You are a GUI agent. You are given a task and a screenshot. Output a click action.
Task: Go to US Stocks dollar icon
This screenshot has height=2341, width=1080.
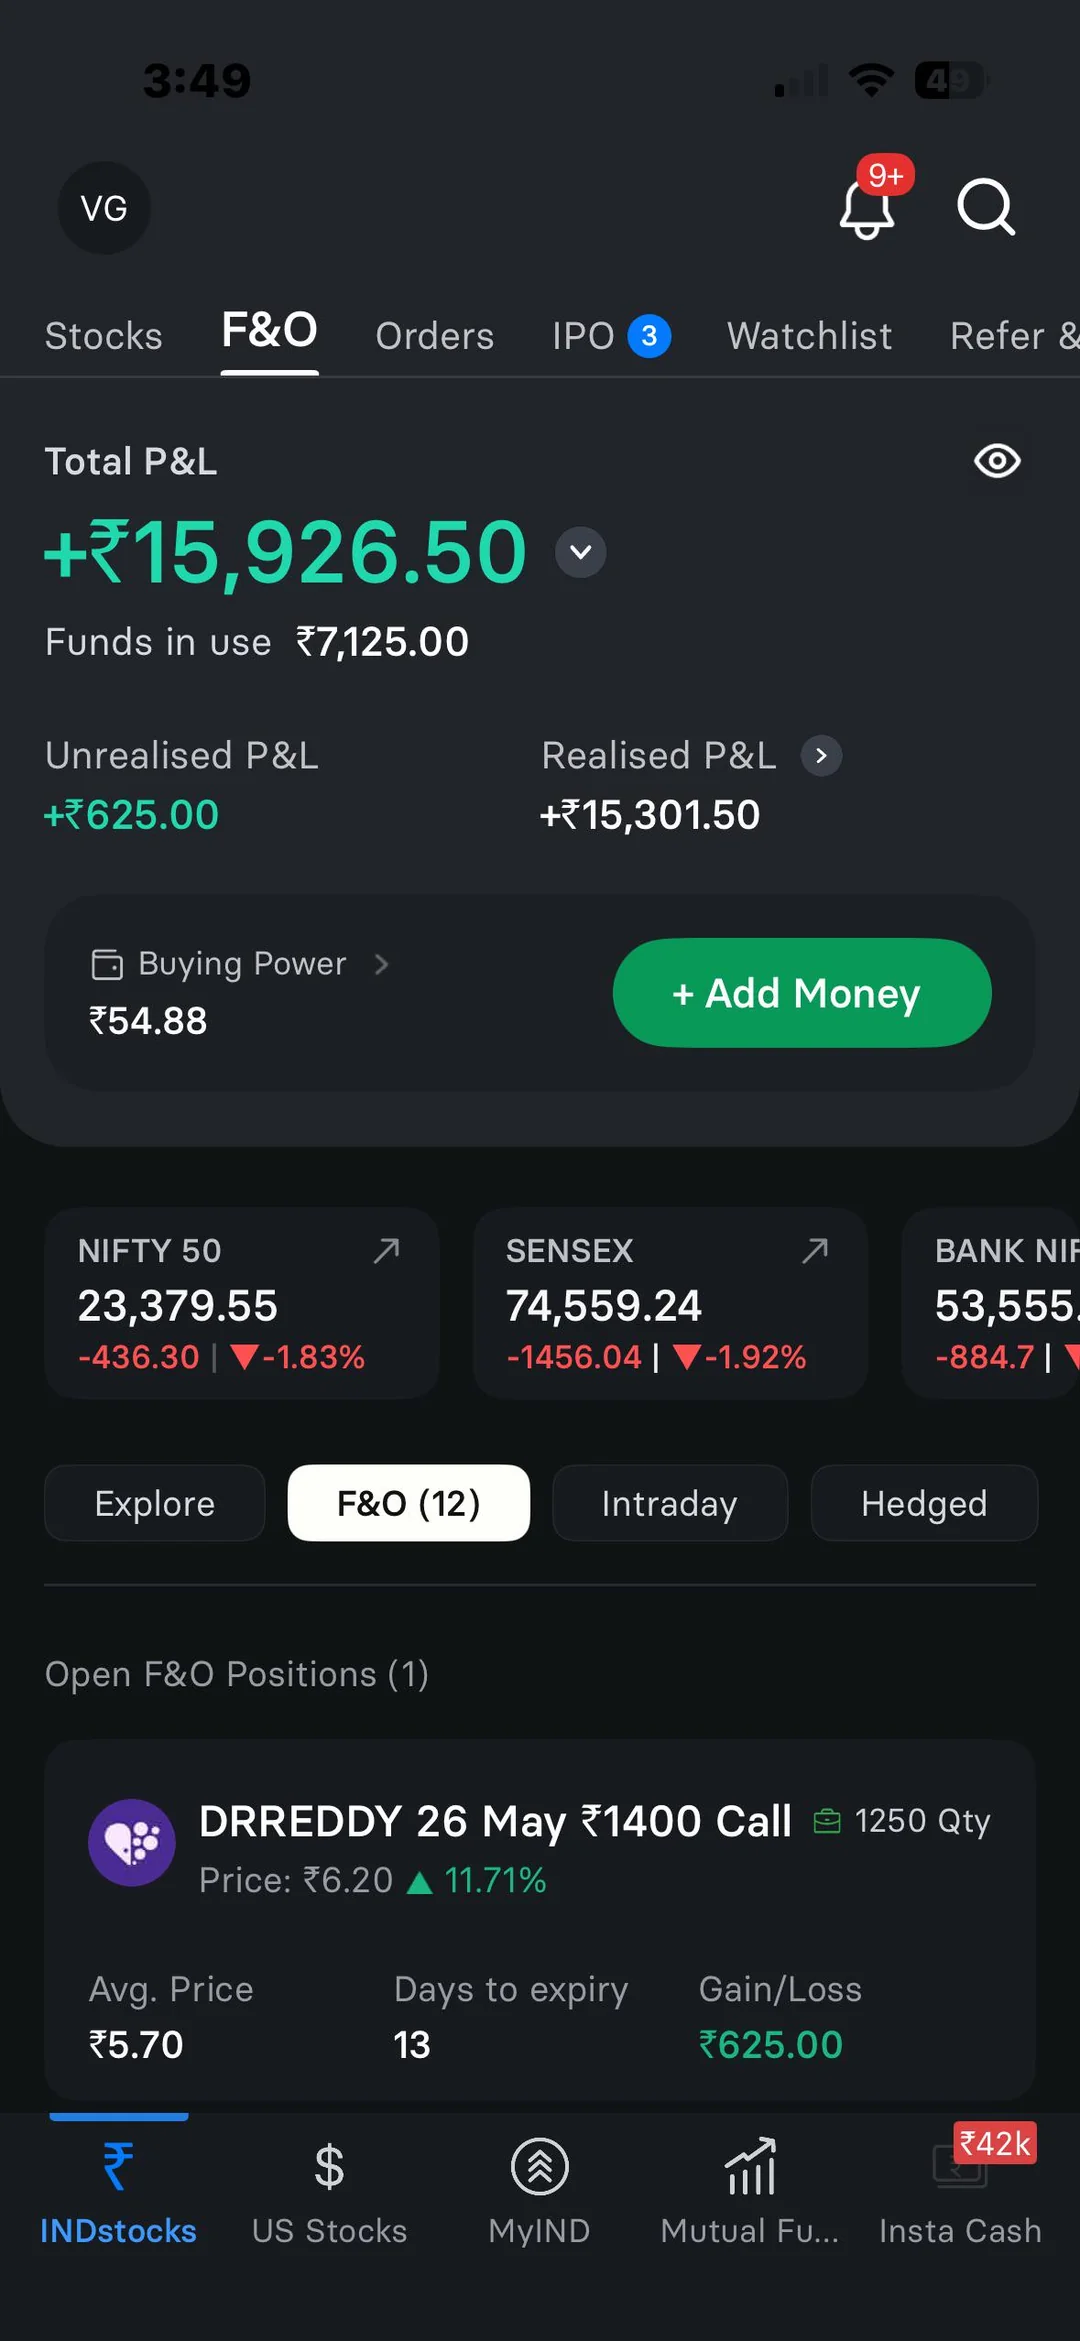point(329,2167)
